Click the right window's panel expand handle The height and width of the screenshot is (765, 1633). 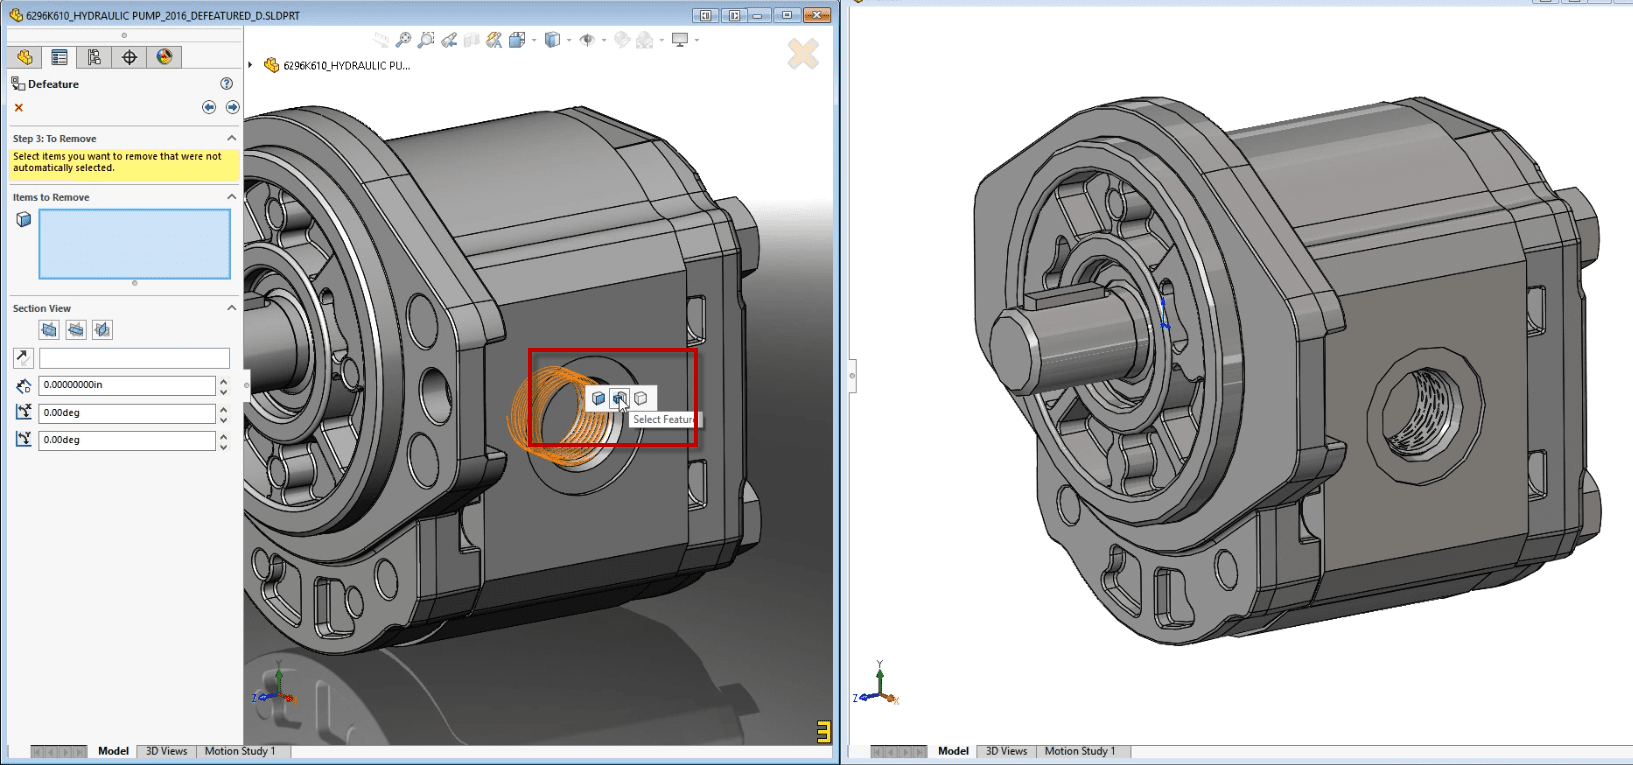pyautogui.click(x=852, y=376)
